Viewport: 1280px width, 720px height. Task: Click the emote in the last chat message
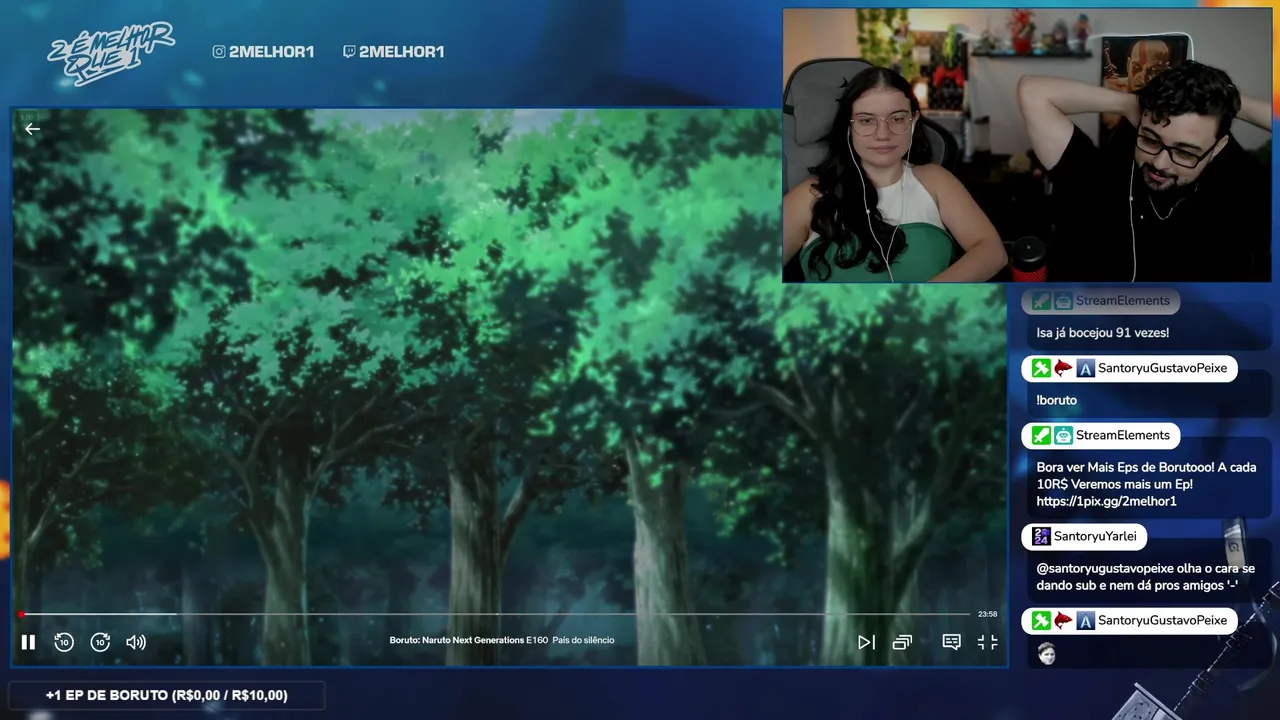(1046, 654)
